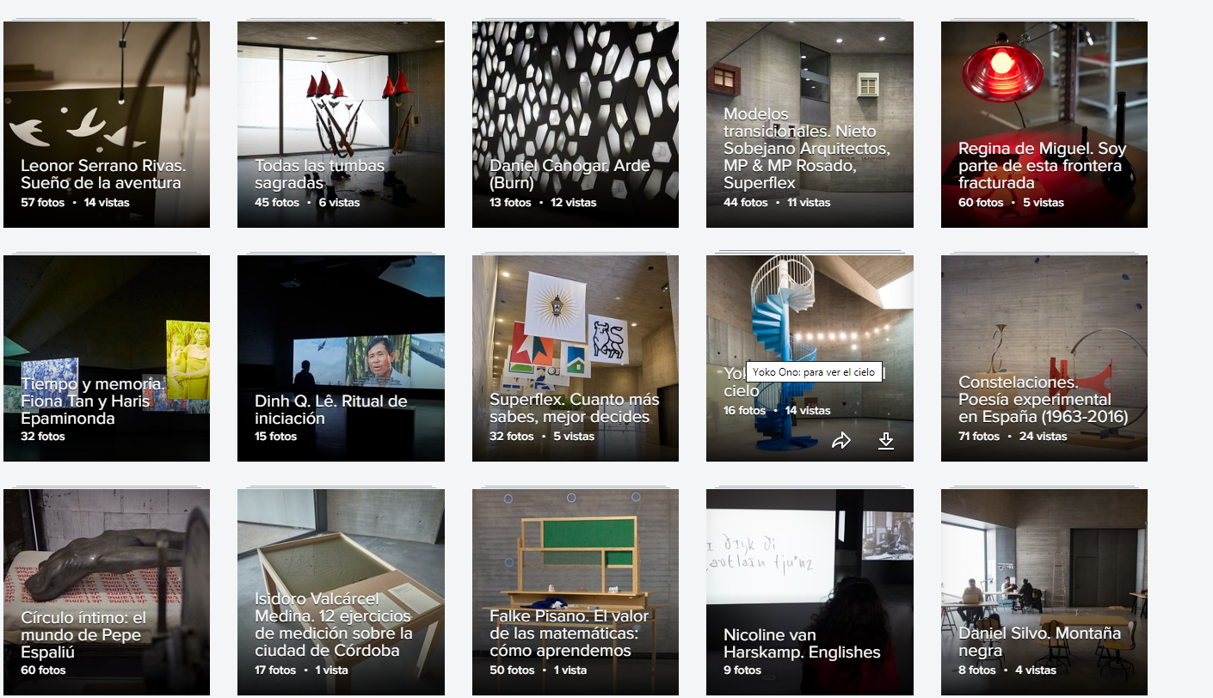
Task: Open the Modelos transicionales album
Action: [x=810, y=125]
